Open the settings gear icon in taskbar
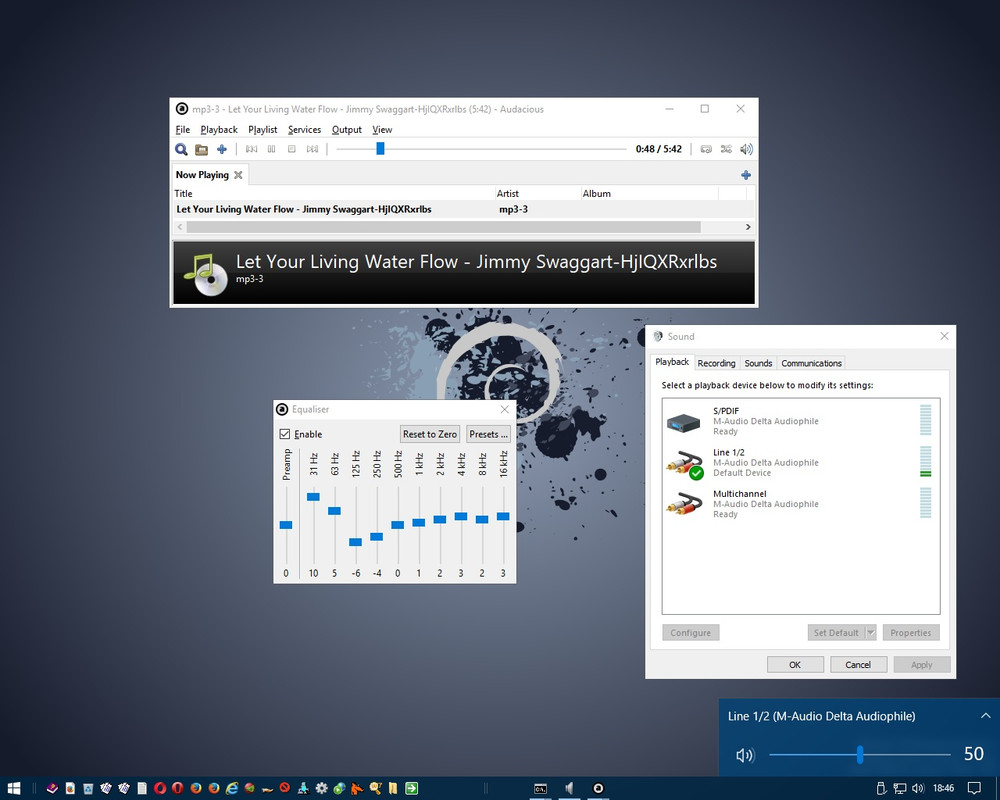Viewport: 1000px width, 800px height. tap(321, 789)
